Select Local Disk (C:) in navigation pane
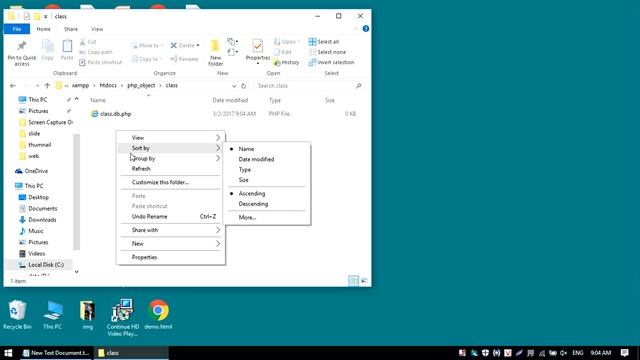This screenshot has height=360, width=640. point(41,264)
